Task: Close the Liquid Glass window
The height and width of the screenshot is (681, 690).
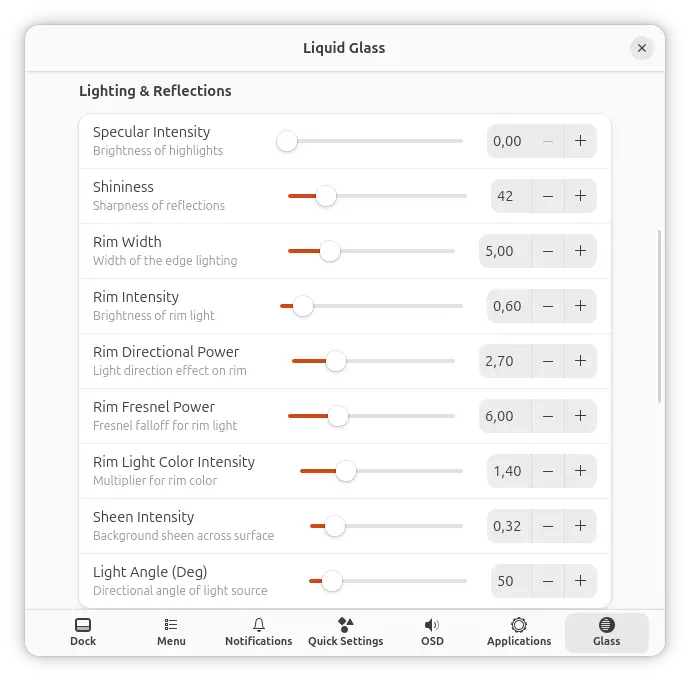Action: point(642,48)
